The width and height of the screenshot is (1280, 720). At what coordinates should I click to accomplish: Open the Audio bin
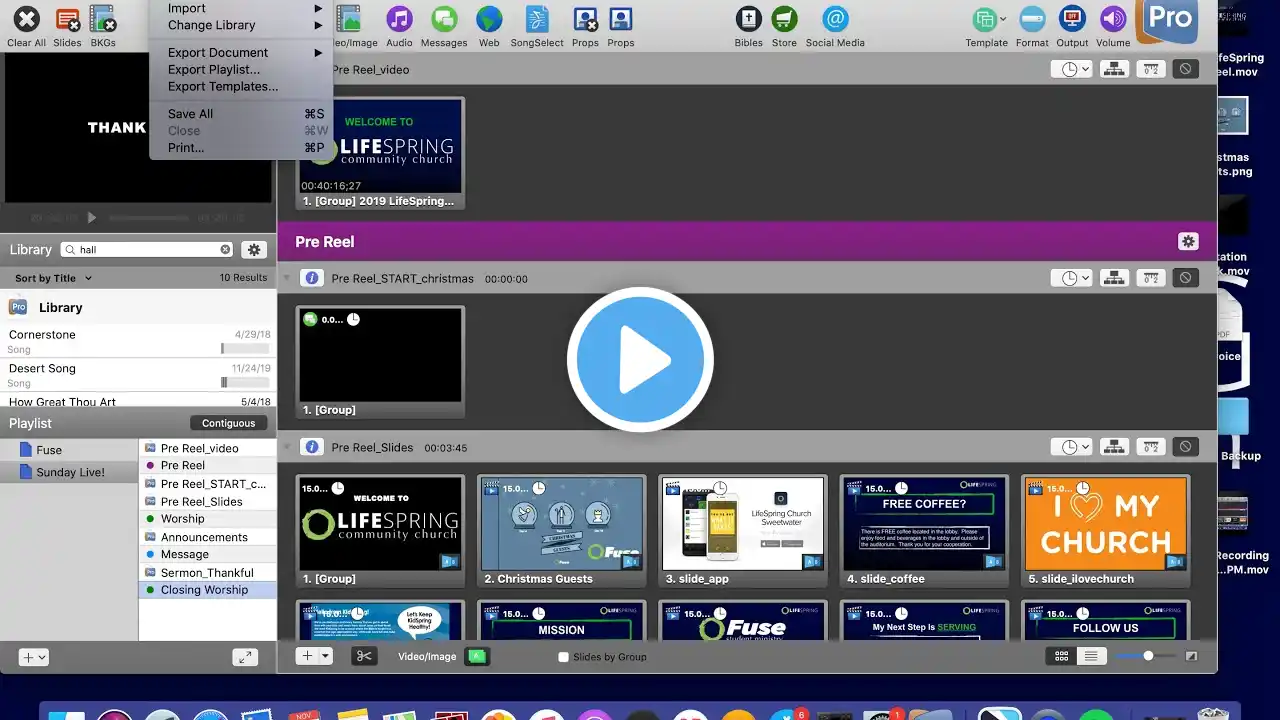399,19
